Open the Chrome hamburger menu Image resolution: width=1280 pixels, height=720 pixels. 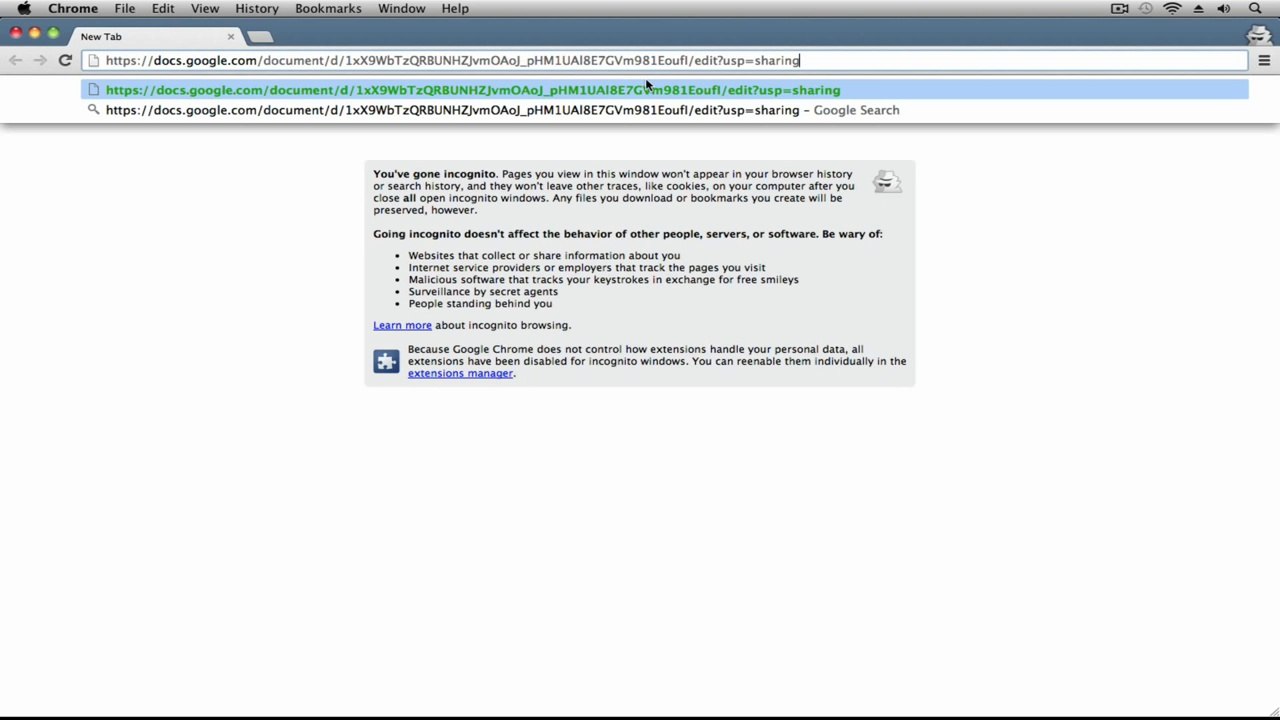pos(1264,61)
